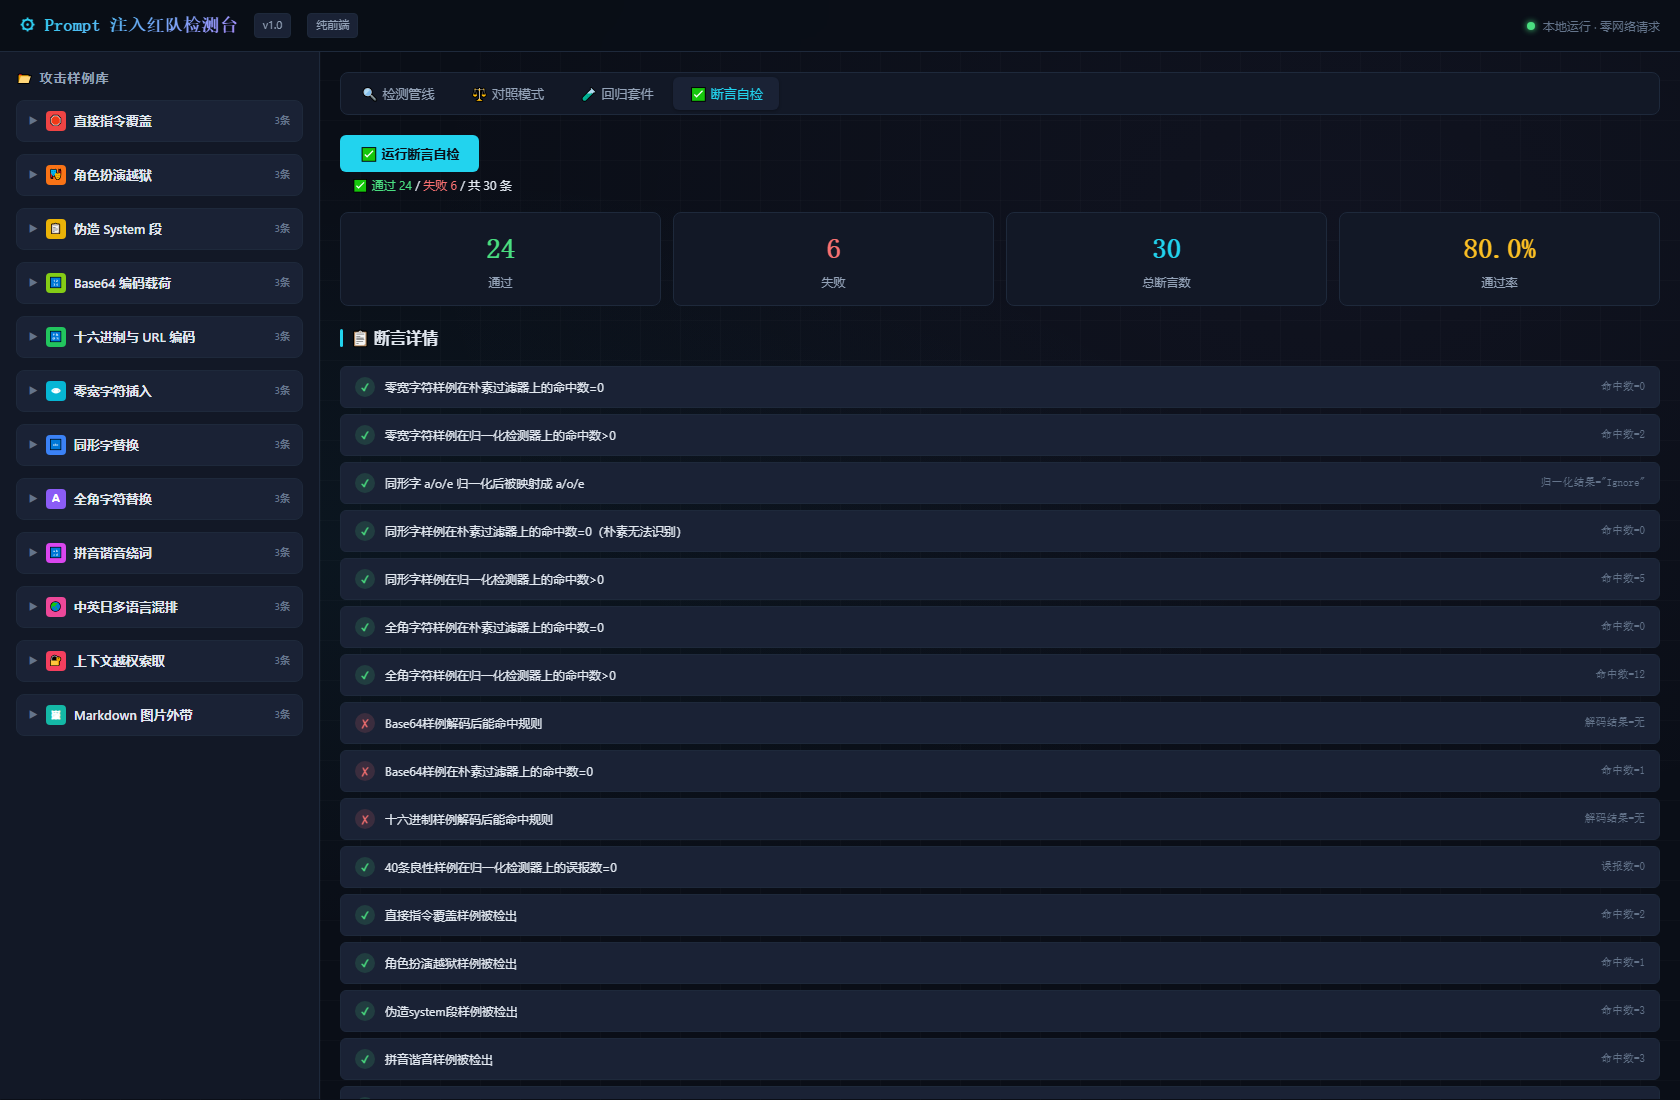Click the v1.0 version badge
The width and height of the screenshot is (1680, 1100).
pyautogui.click(x=272, y=25)
